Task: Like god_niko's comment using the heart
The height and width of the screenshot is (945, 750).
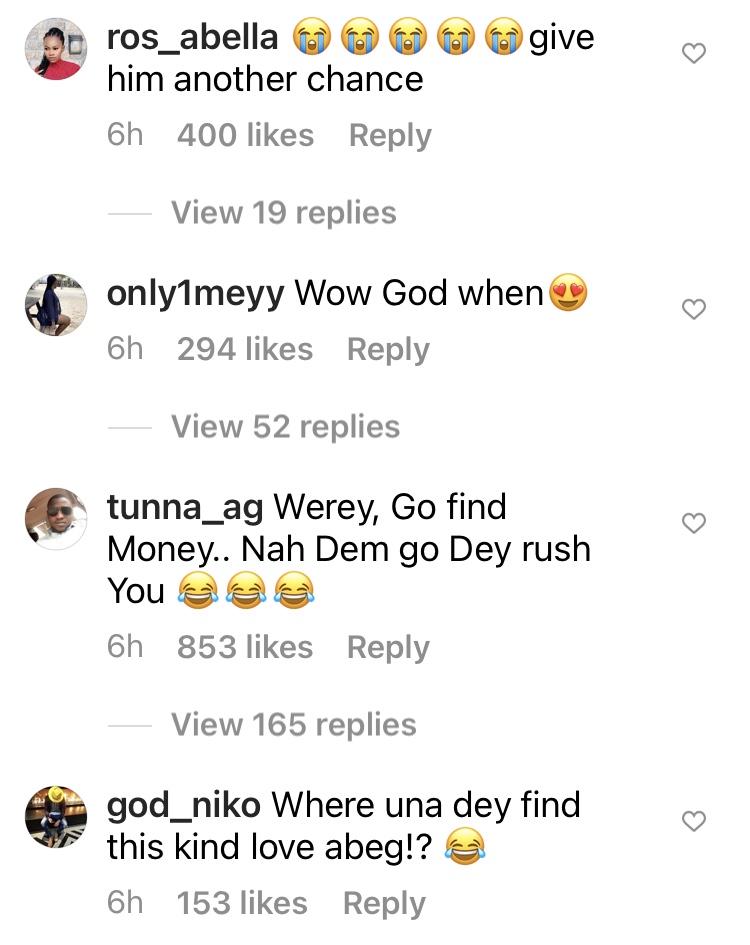Action: [693, 821]
